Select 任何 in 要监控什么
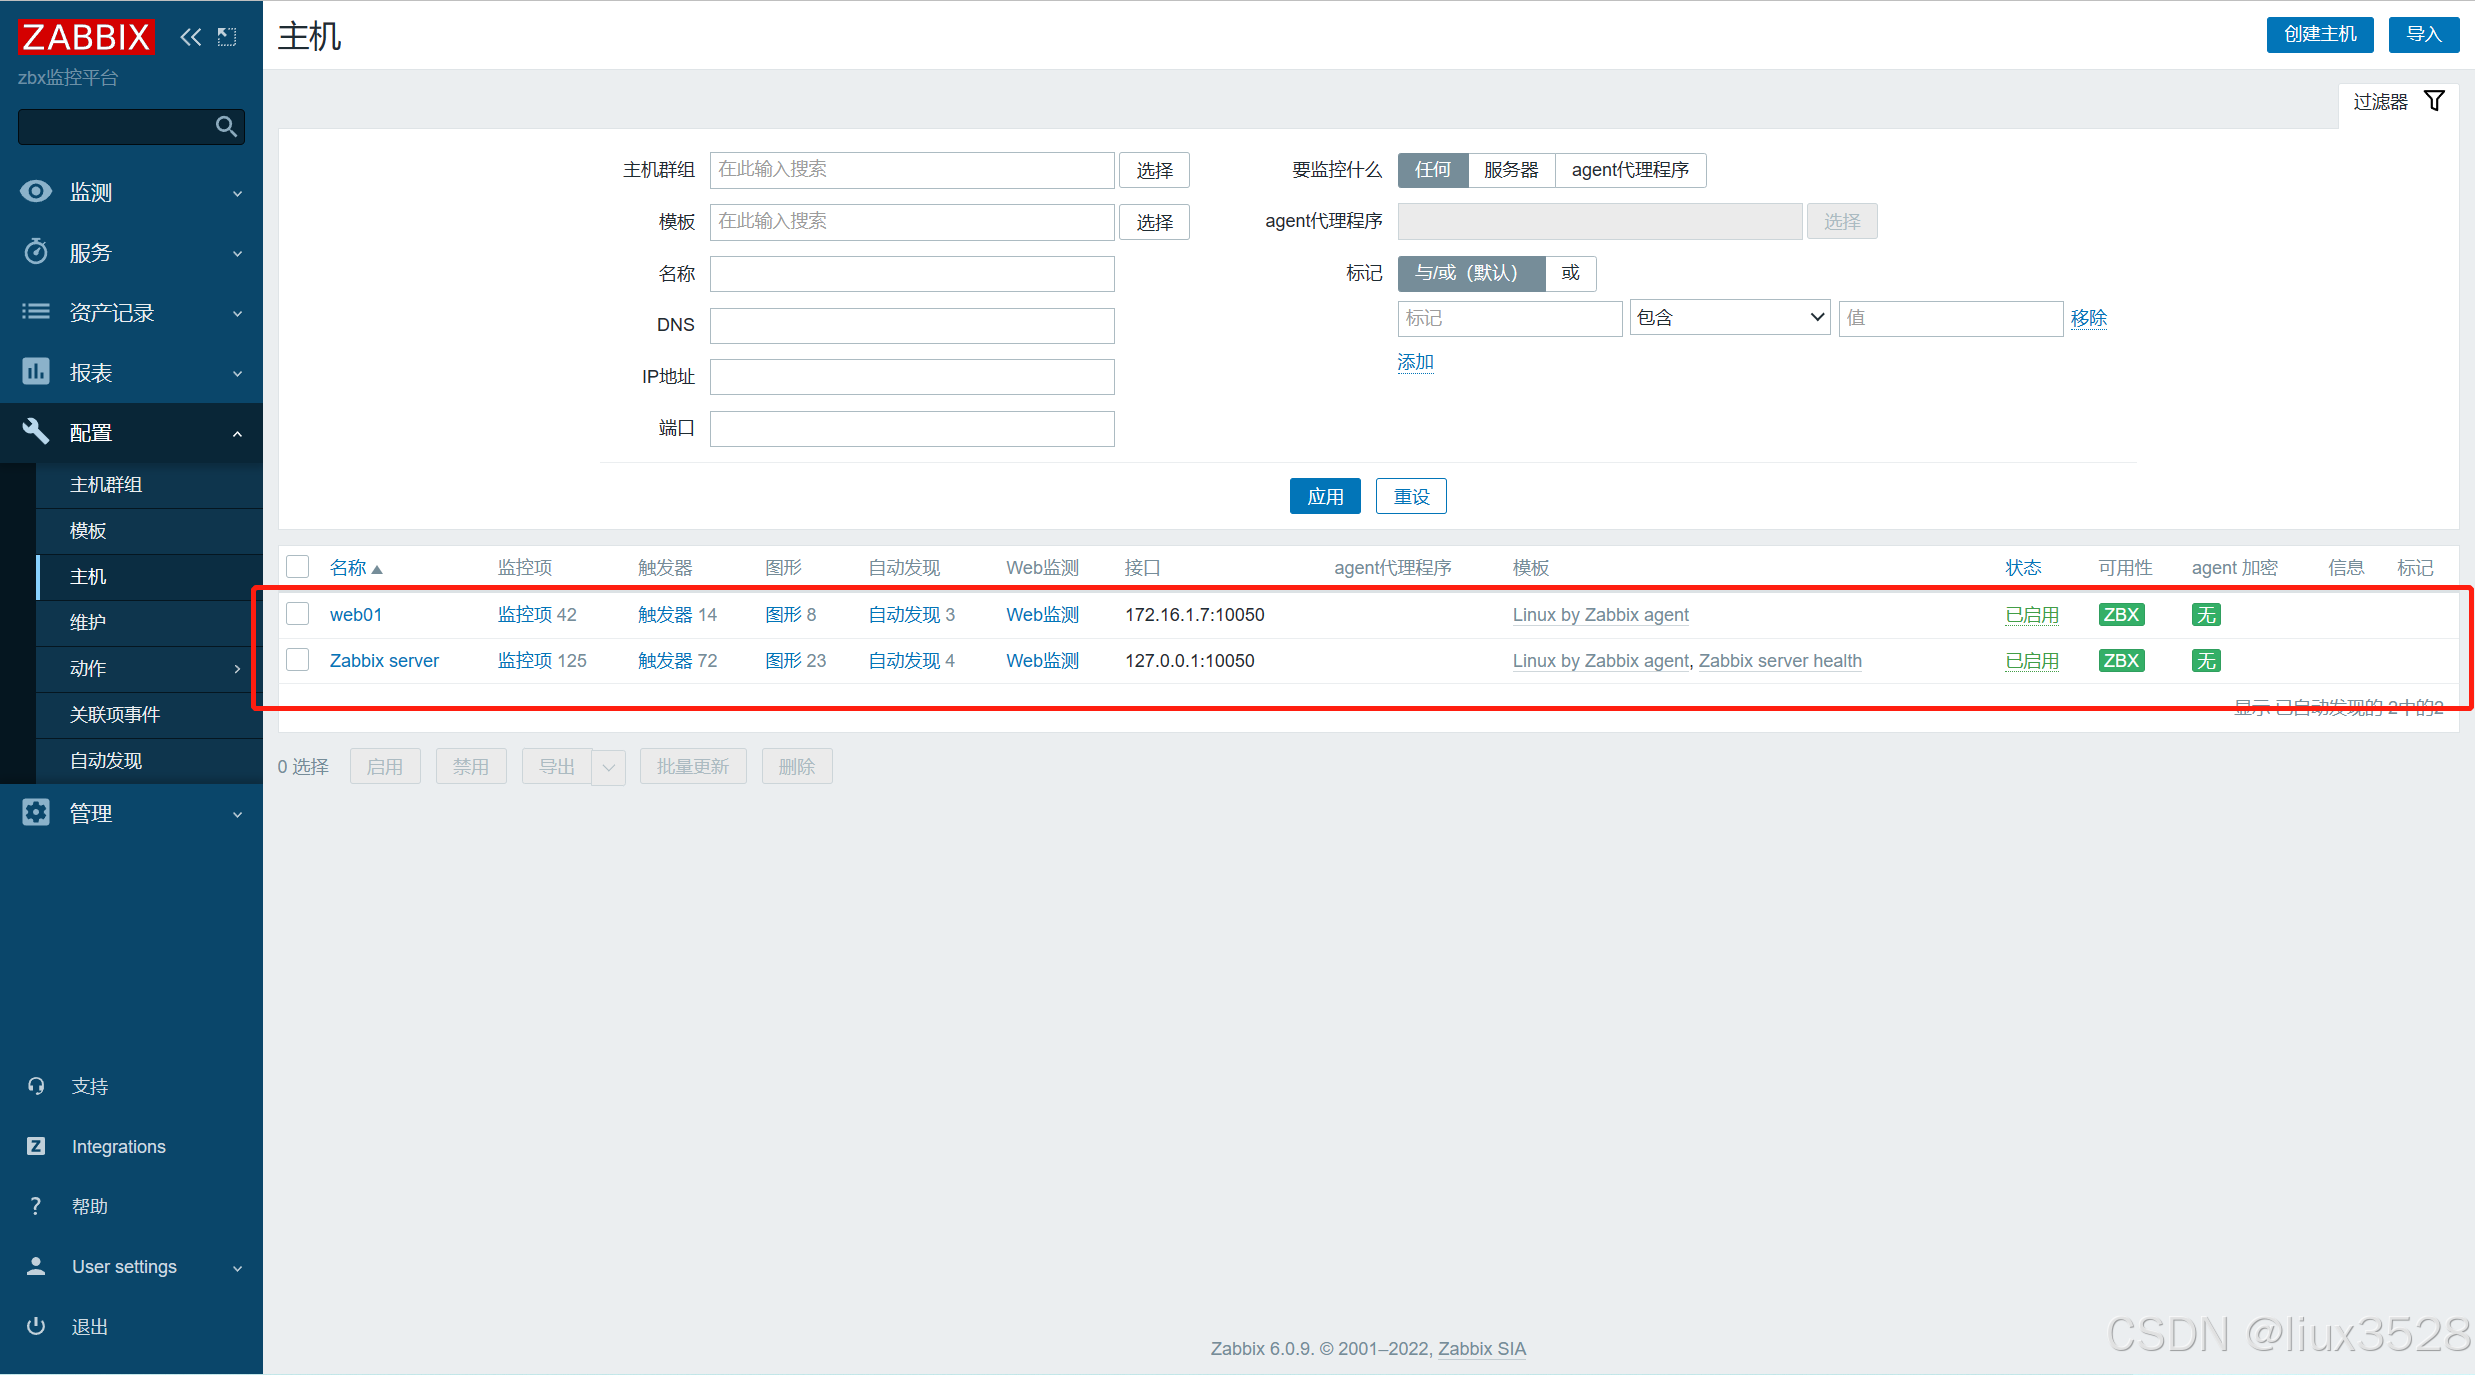The image size is (2475, 1375). click(1433, 170)
